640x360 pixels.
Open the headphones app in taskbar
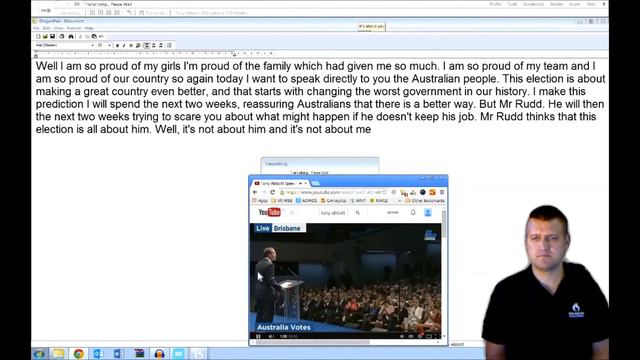[x=159, y=353]
